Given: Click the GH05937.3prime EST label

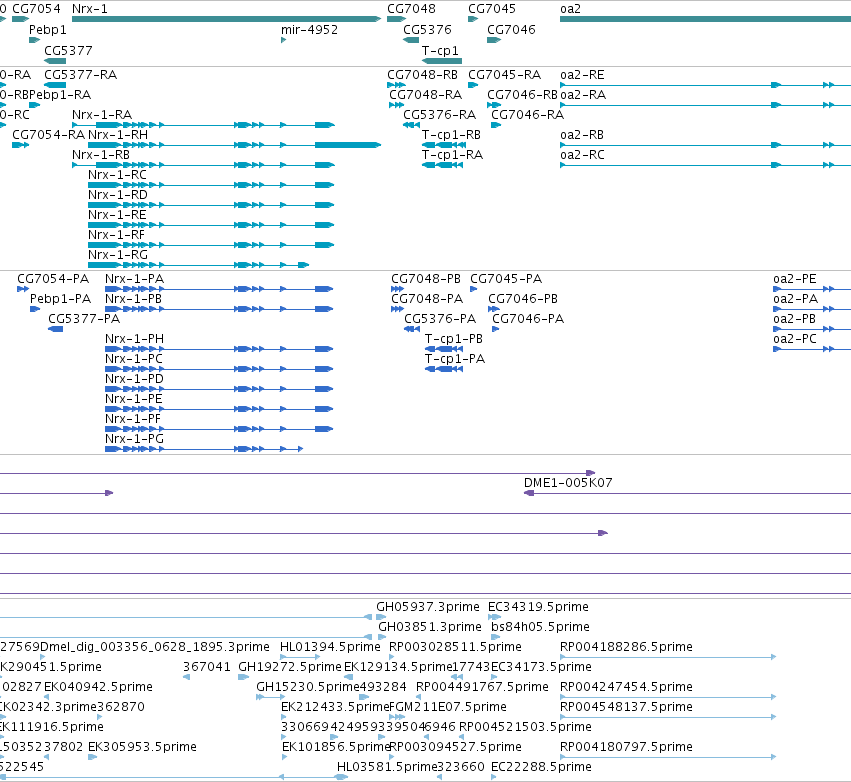Looking at the screenshot, I should (x=428, y=606).
